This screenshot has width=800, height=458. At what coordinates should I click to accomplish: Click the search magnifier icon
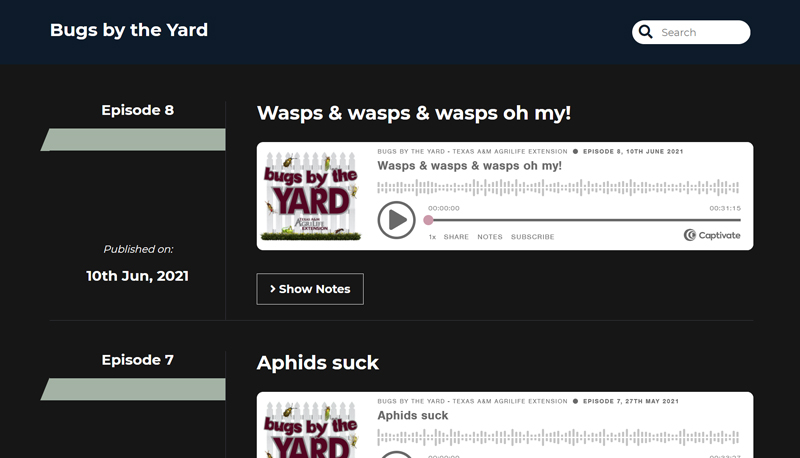[x=645, y=32]
